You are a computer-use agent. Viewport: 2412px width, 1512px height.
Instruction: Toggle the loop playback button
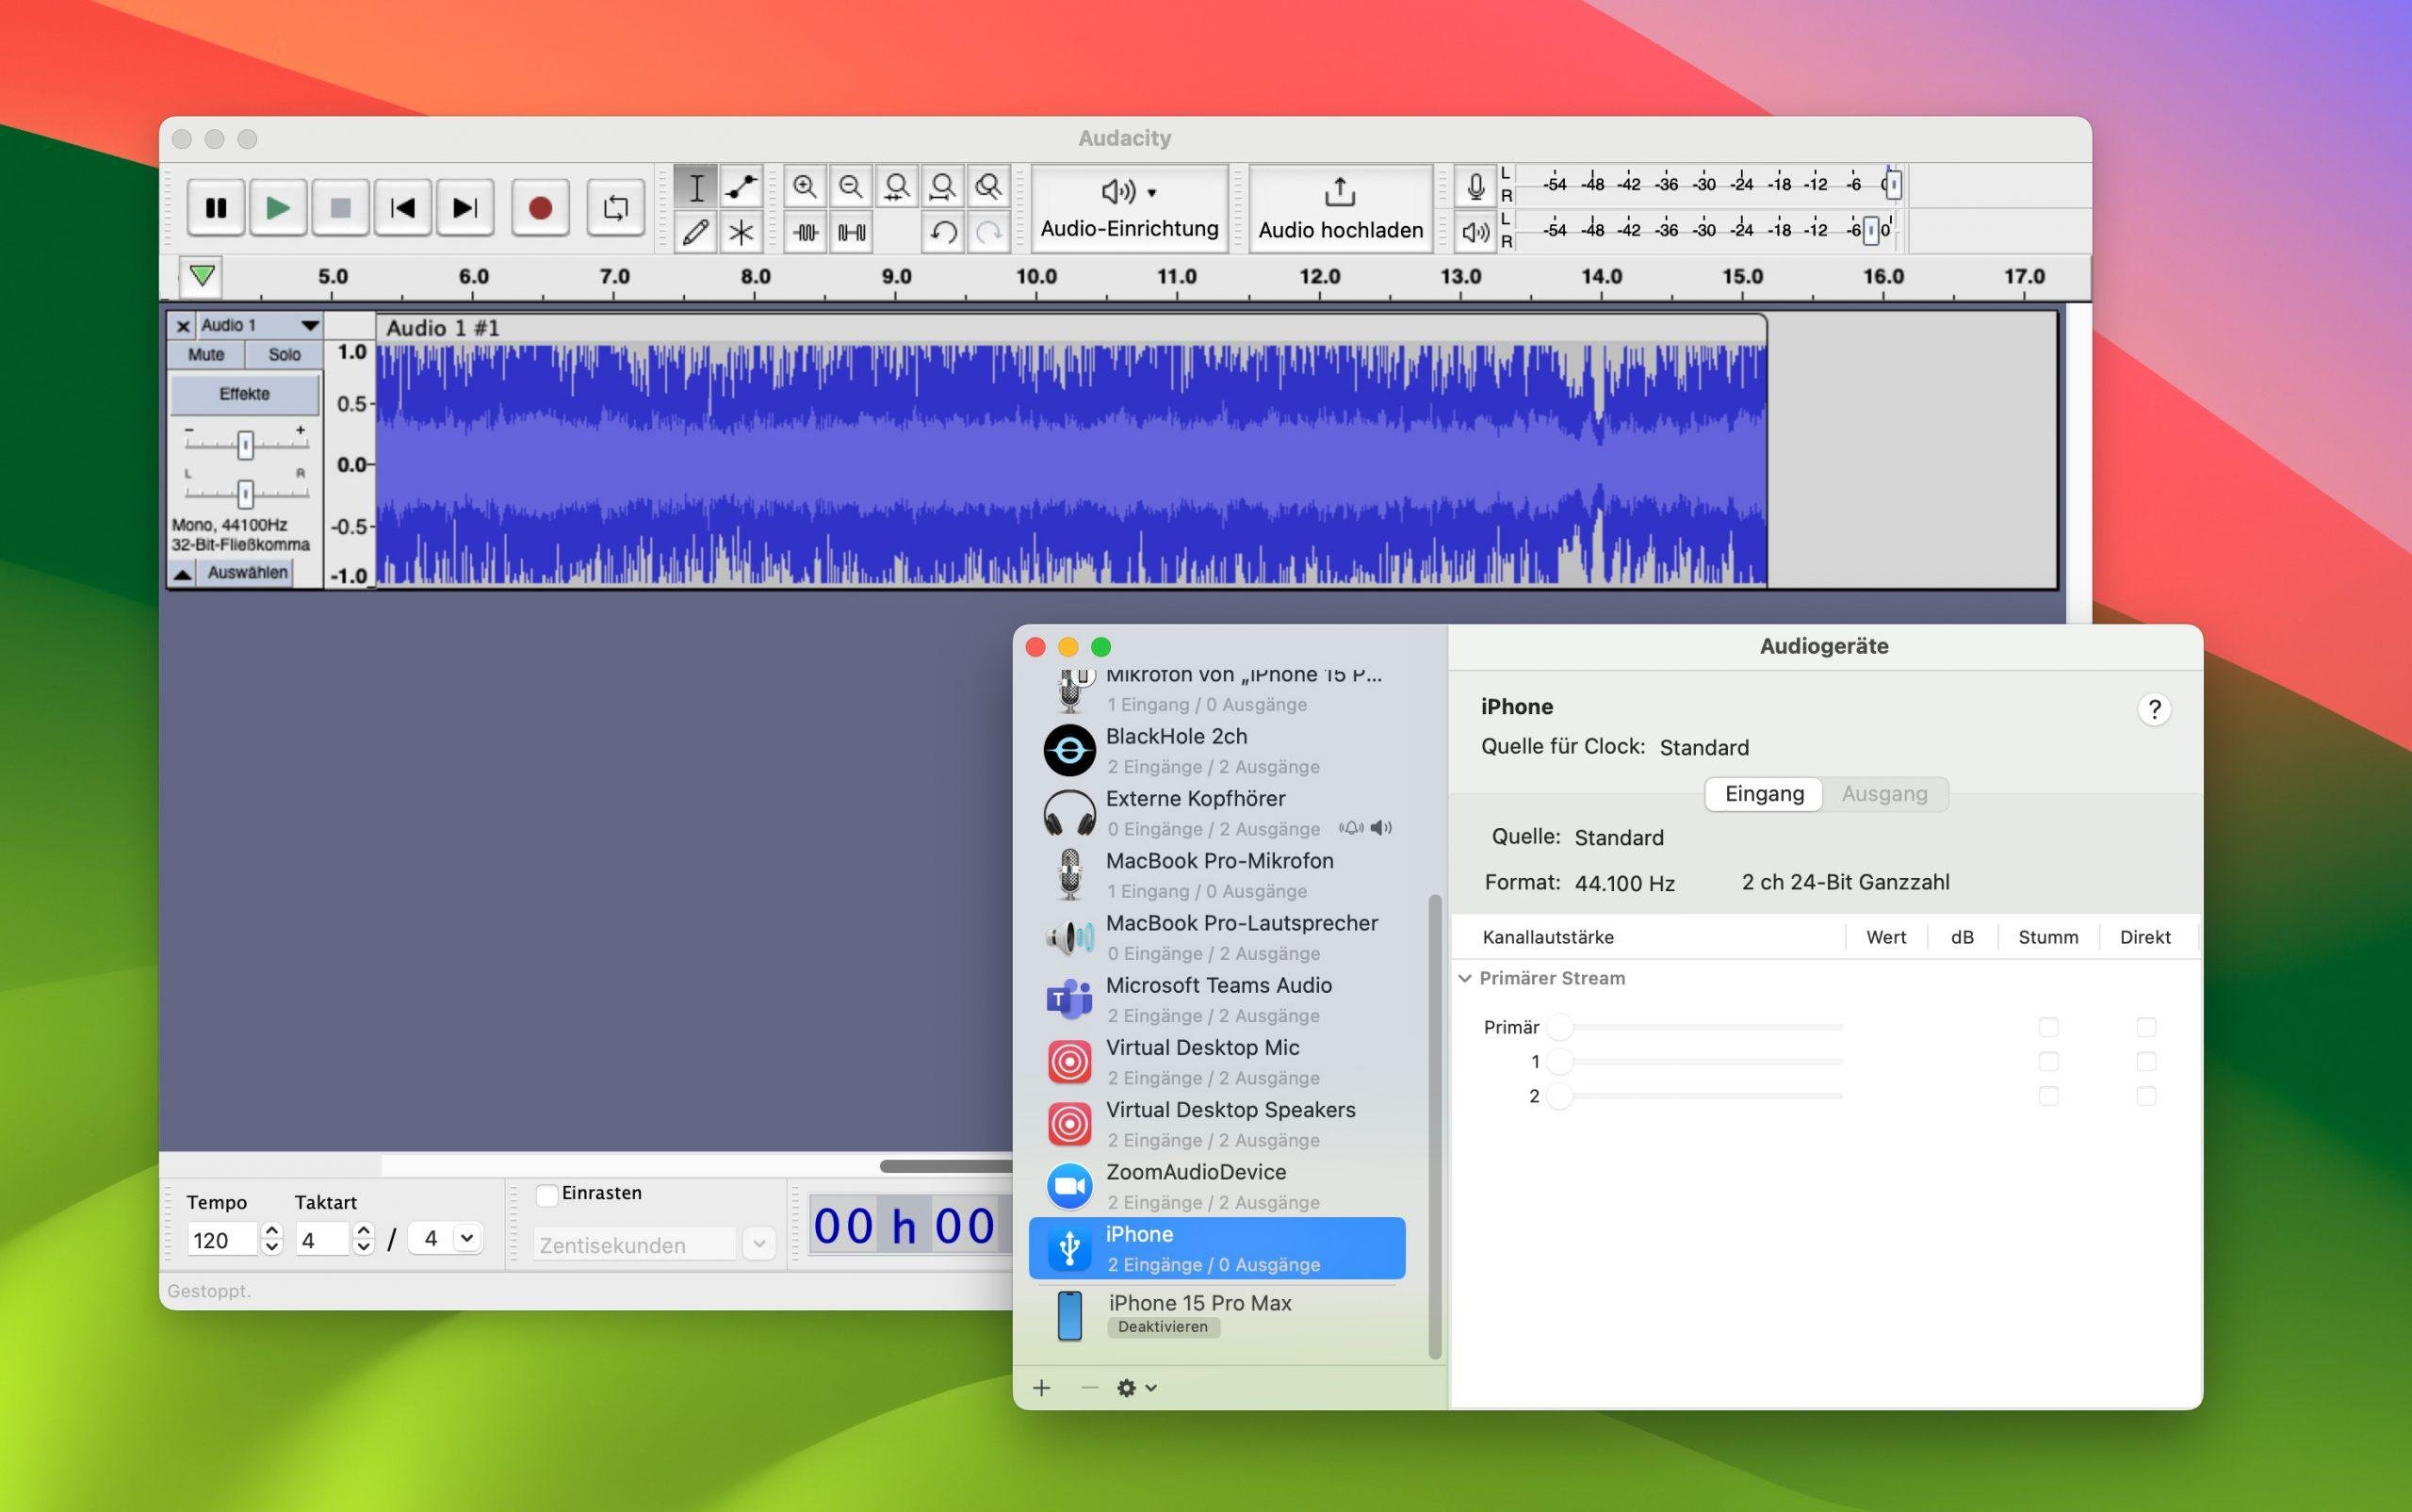(615, 208)
